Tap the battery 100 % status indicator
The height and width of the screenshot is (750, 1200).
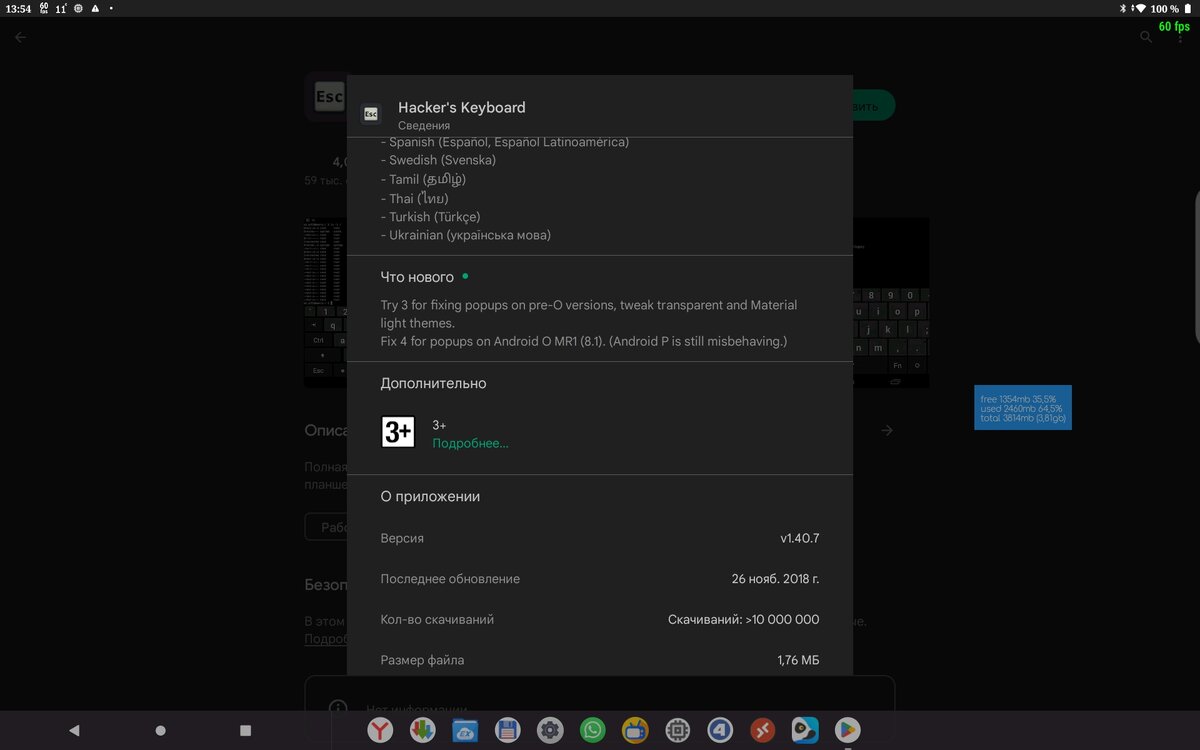pyautogui.click(x=1172, y=8)
